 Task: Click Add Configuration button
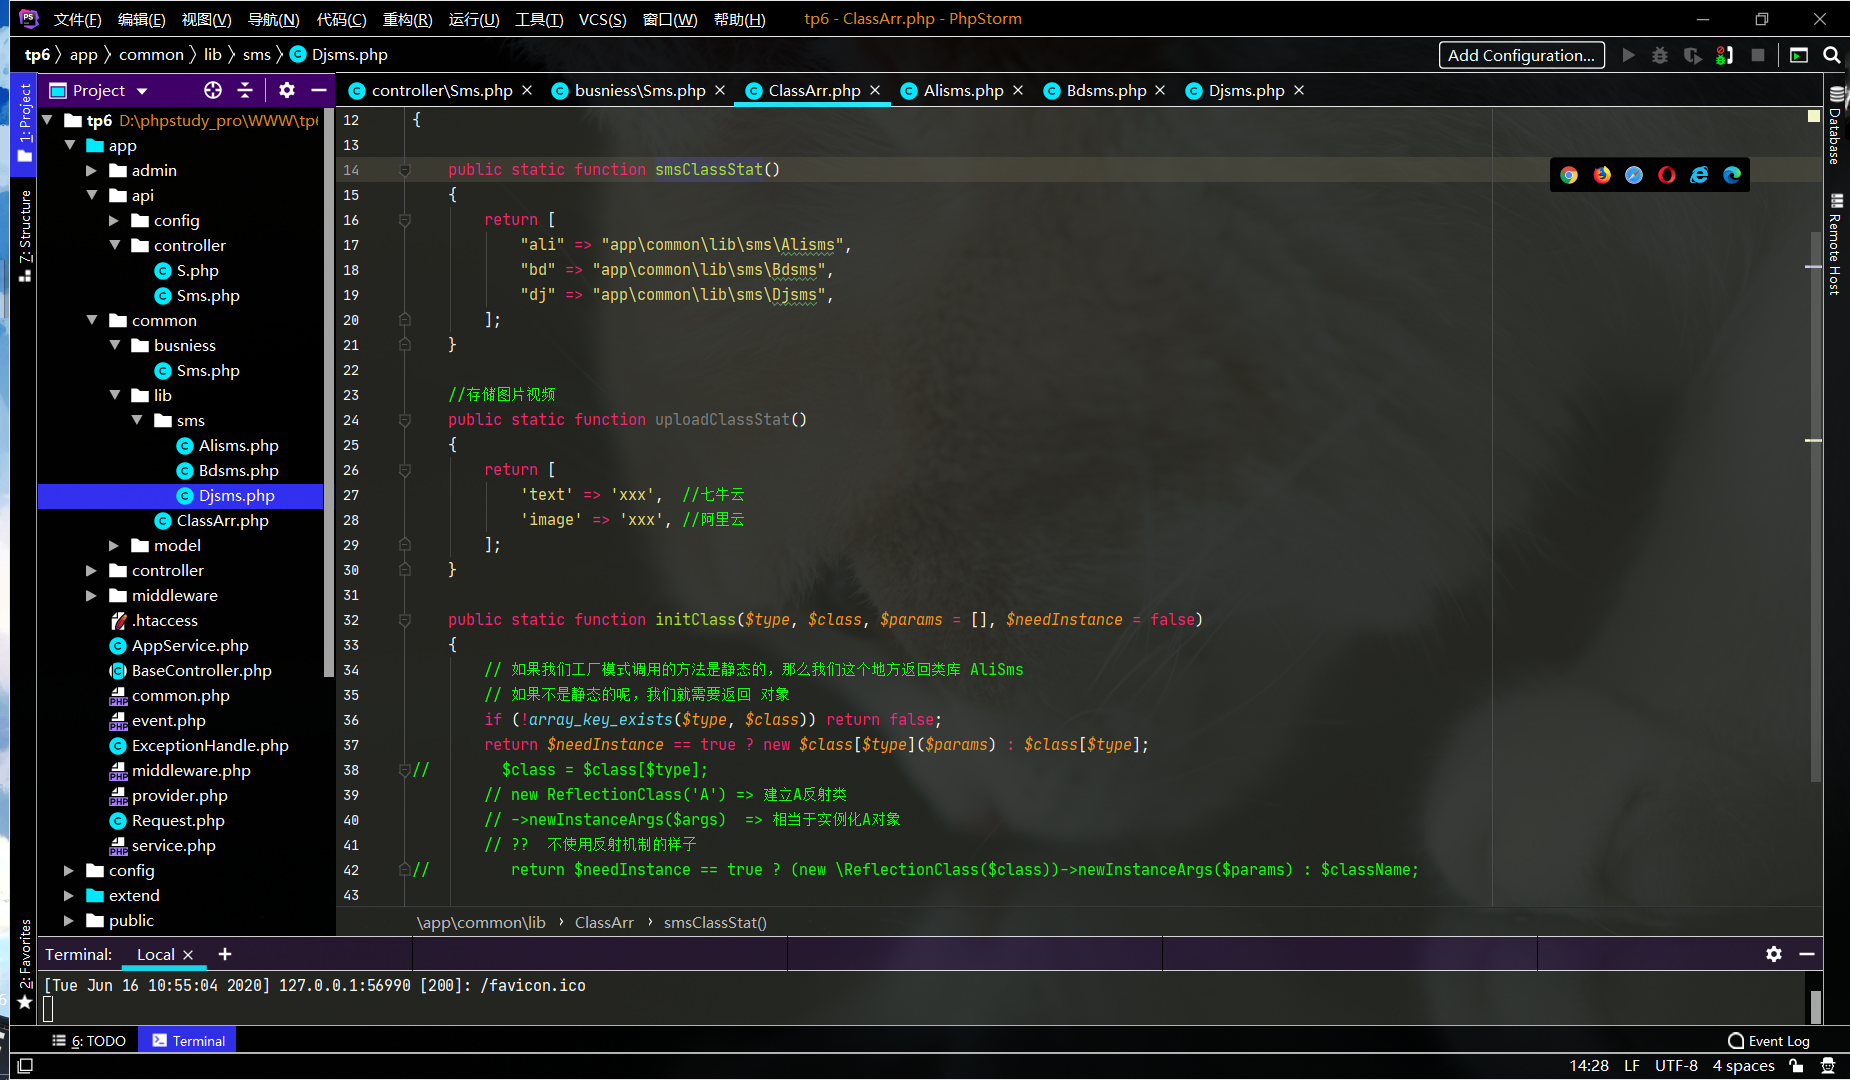1521,55
